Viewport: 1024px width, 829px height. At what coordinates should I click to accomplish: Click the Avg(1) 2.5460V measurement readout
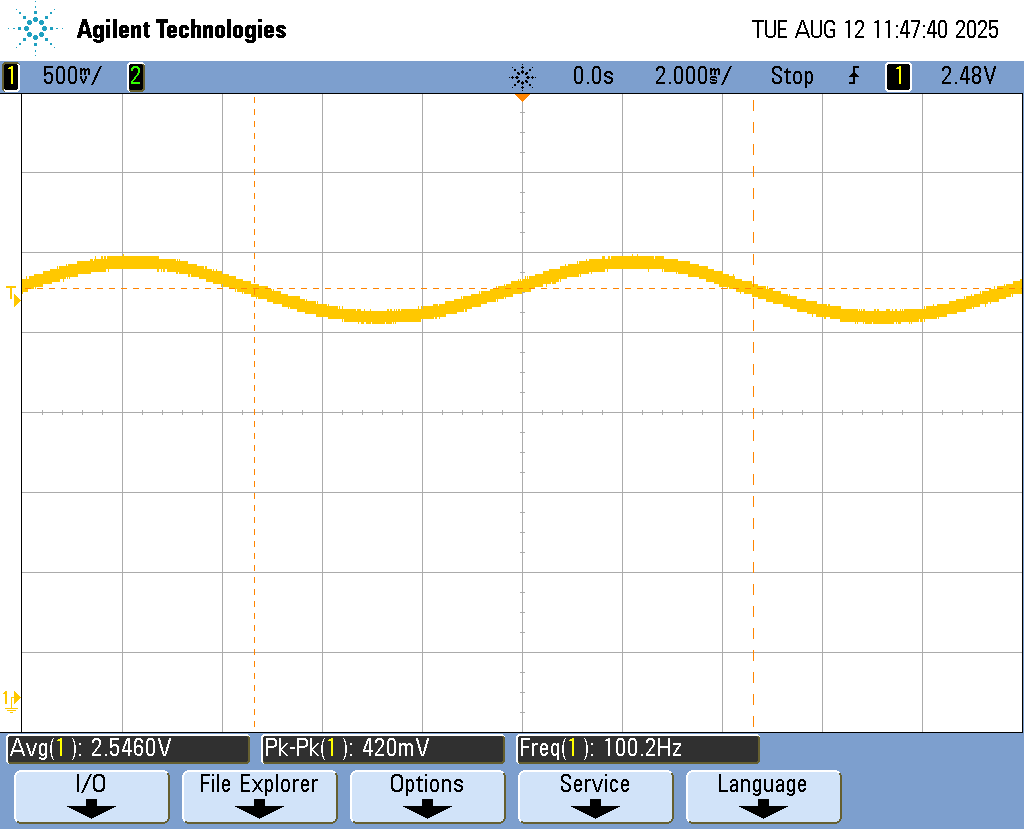pyautogui.click(x=128, y=748)
